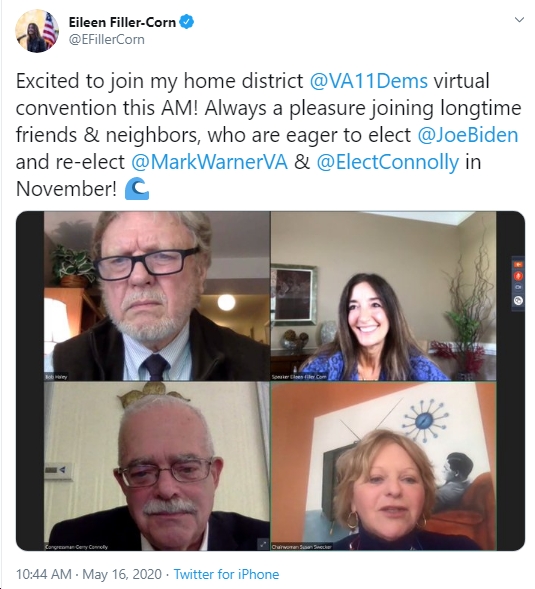Screen dimensions: 535x589
Task: Click the @EFillerCorn handle
Action: pos(106,39)
